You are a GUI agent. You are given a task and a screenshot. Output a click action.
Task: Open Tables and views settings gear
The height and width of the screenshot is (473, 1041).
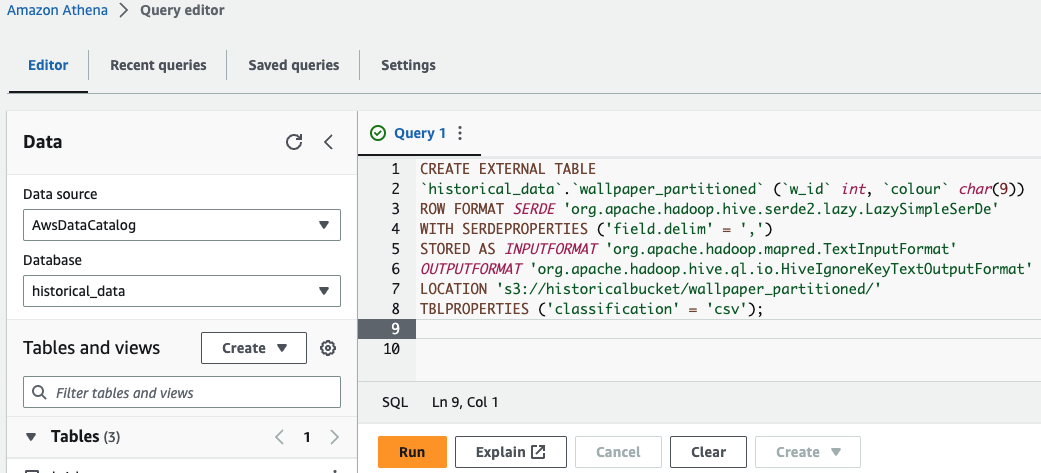coord(327,348)
